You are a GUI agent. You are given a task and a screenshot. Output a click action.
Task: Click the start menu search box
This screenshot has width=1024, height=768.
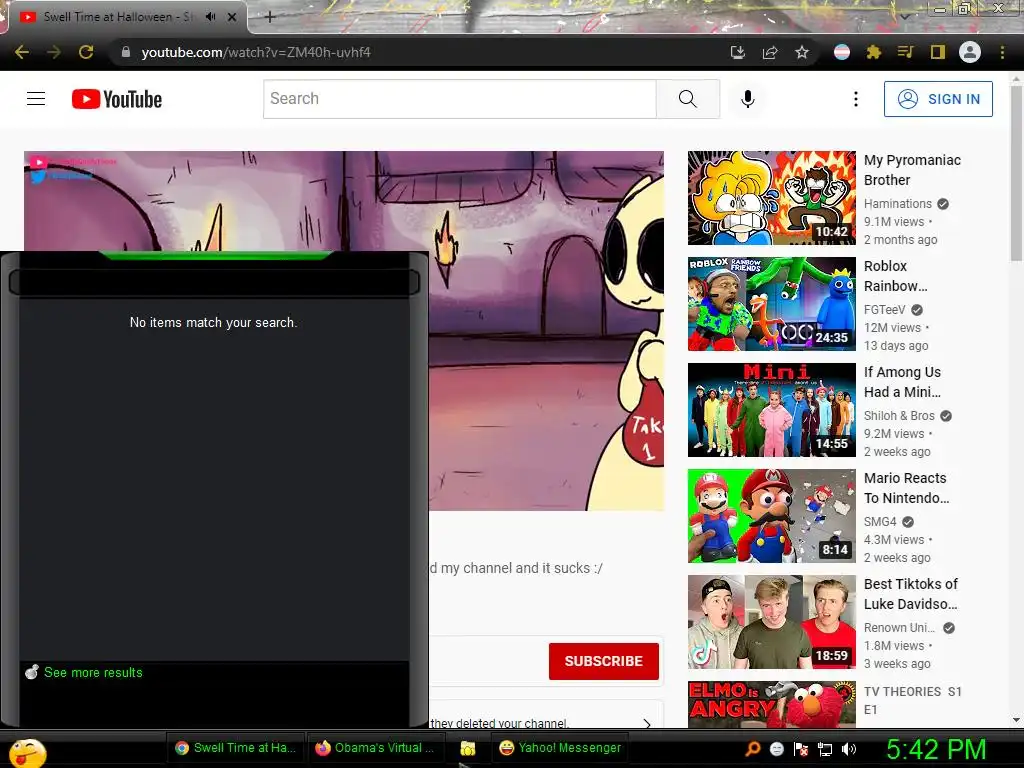coord(214,282)
